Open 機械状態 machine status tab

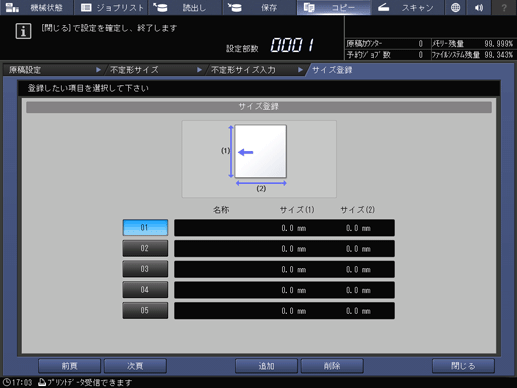(x=36, y=7)
